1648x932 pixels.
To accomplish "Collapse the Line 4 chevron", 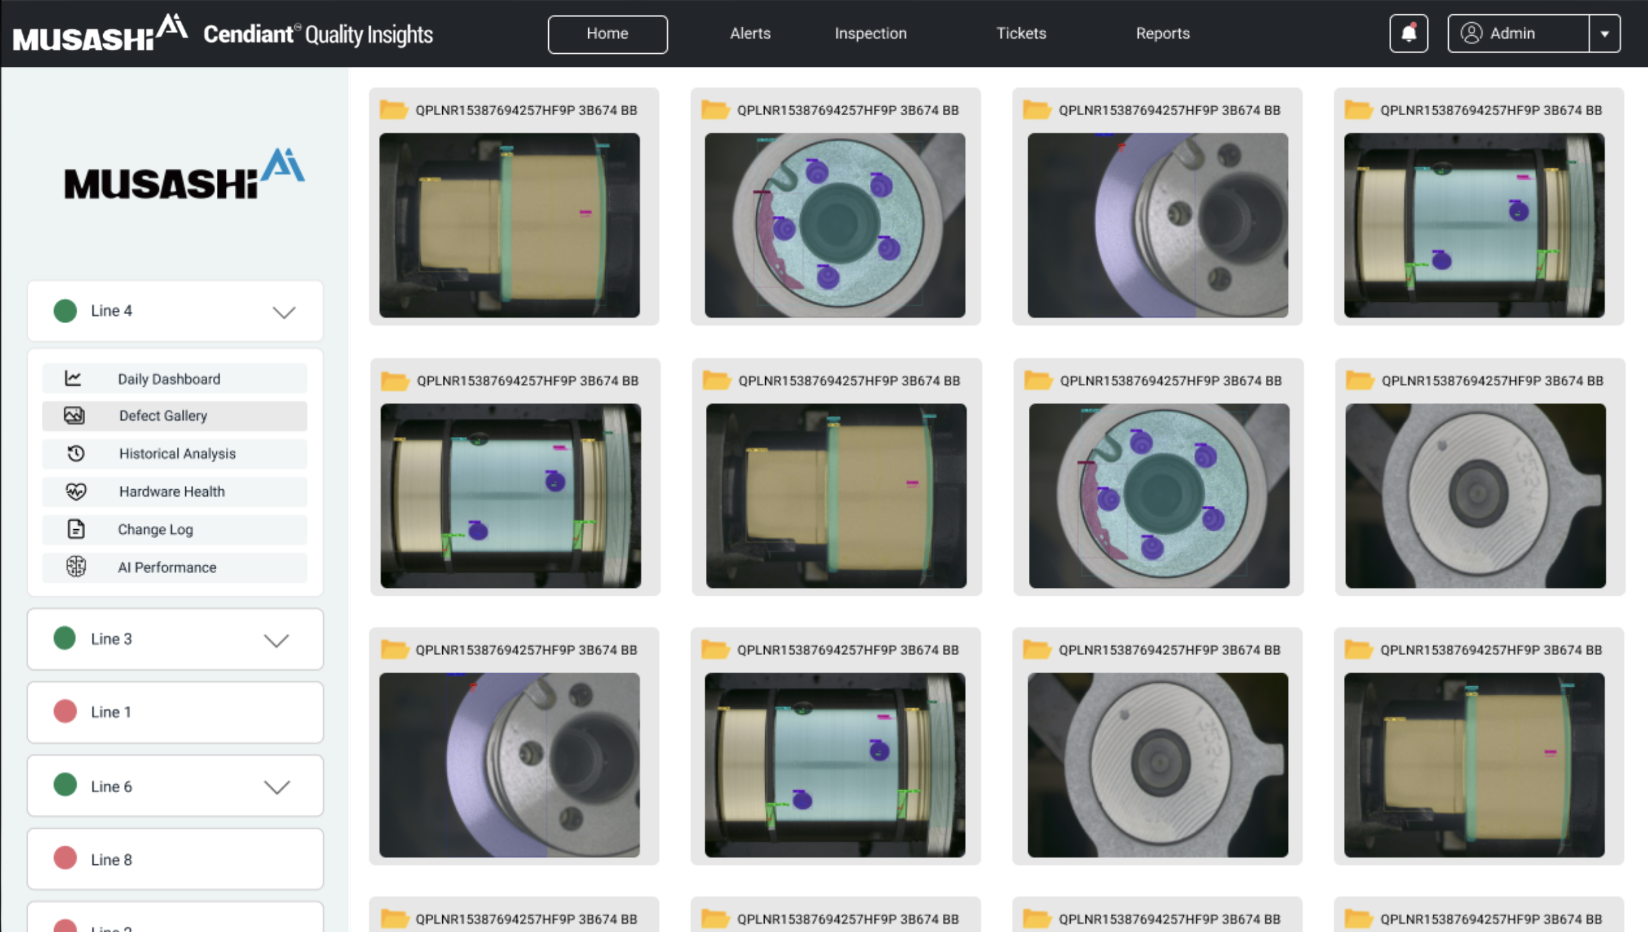I will point(284,312).
